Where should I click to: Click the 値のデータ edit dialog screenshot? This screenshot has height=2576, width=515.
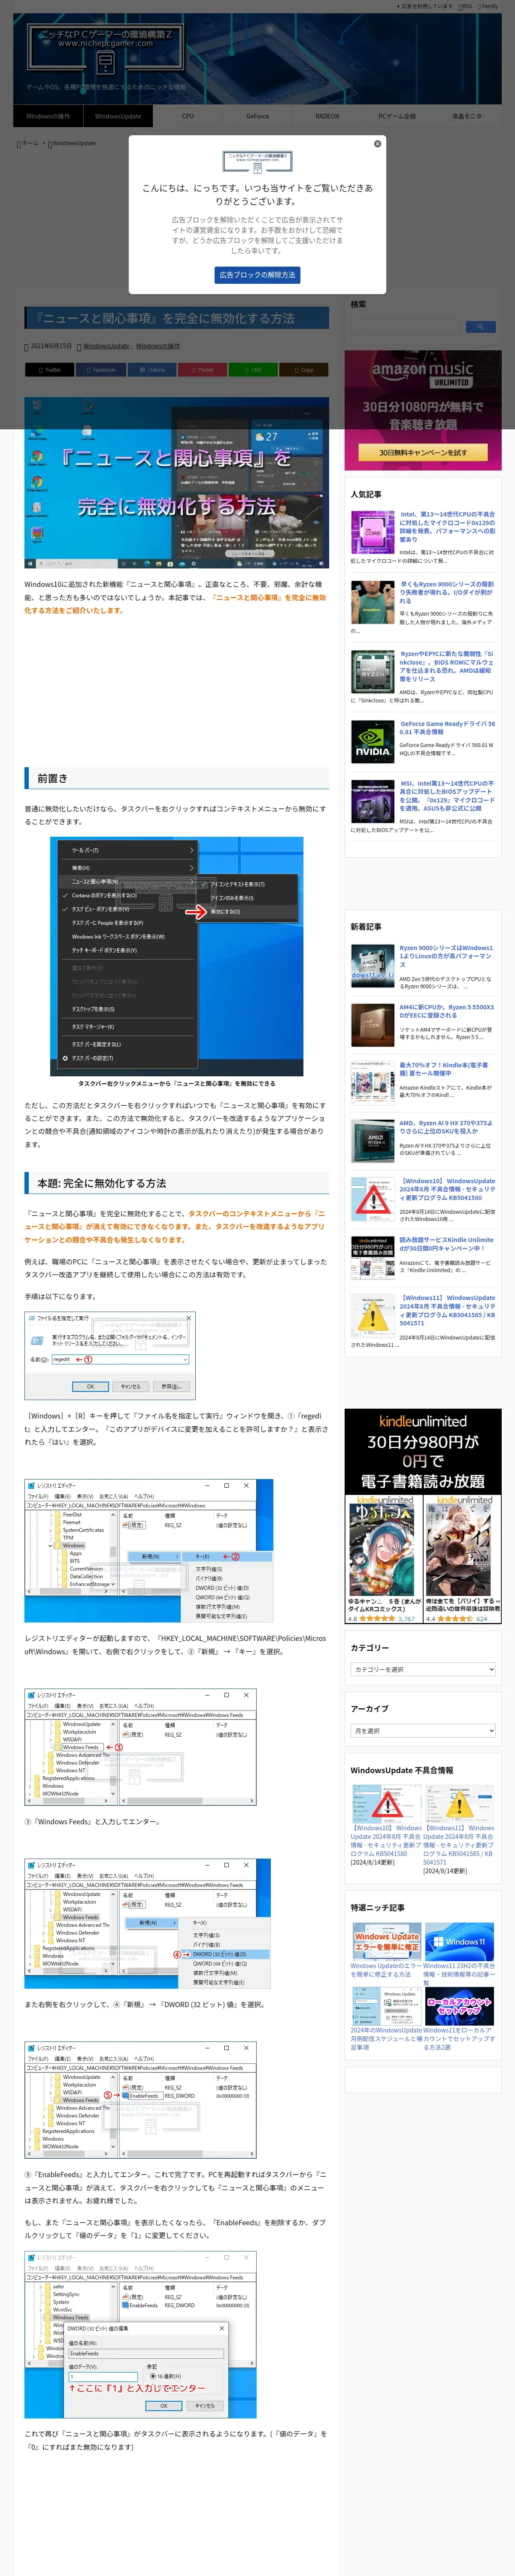click(x=141, y=2336)
